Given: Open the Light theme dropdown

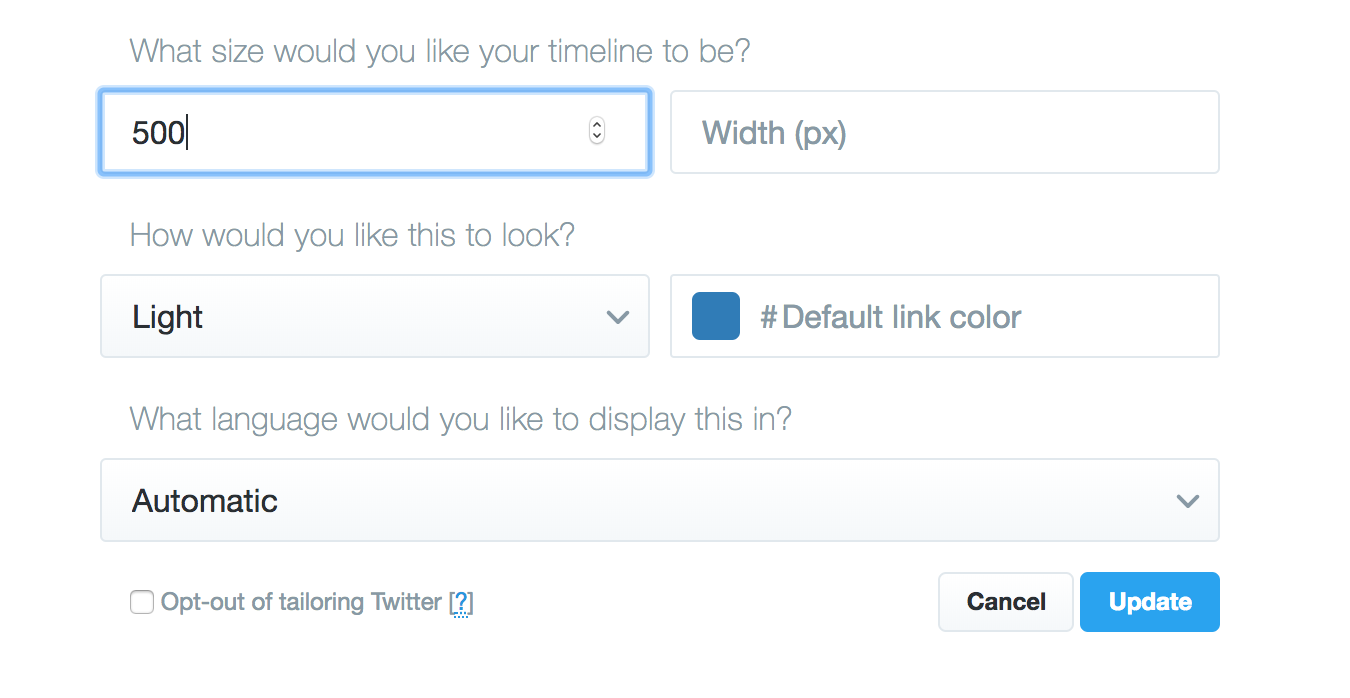Looking at the screenshot, I should pos(374,317).
